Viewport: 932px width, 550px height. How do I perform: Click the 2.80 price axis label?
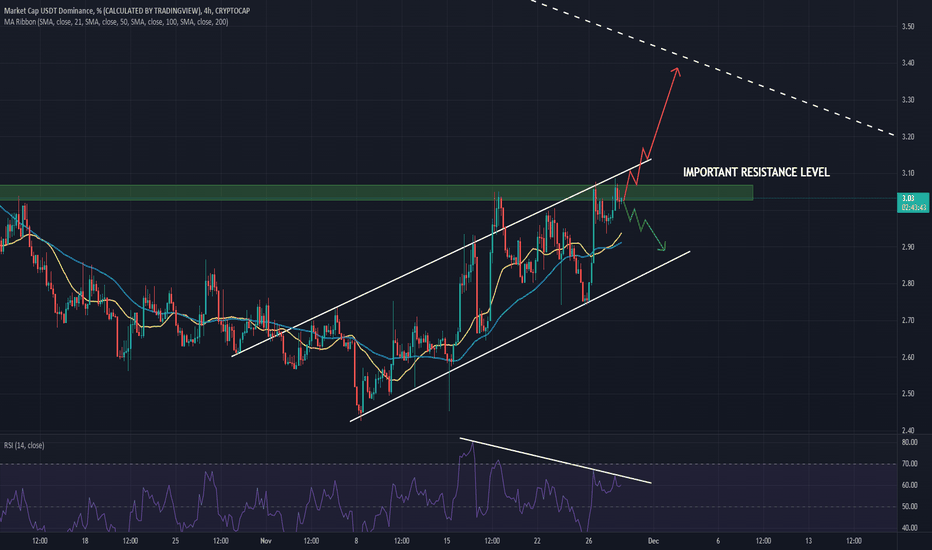(x=908, y=284)
